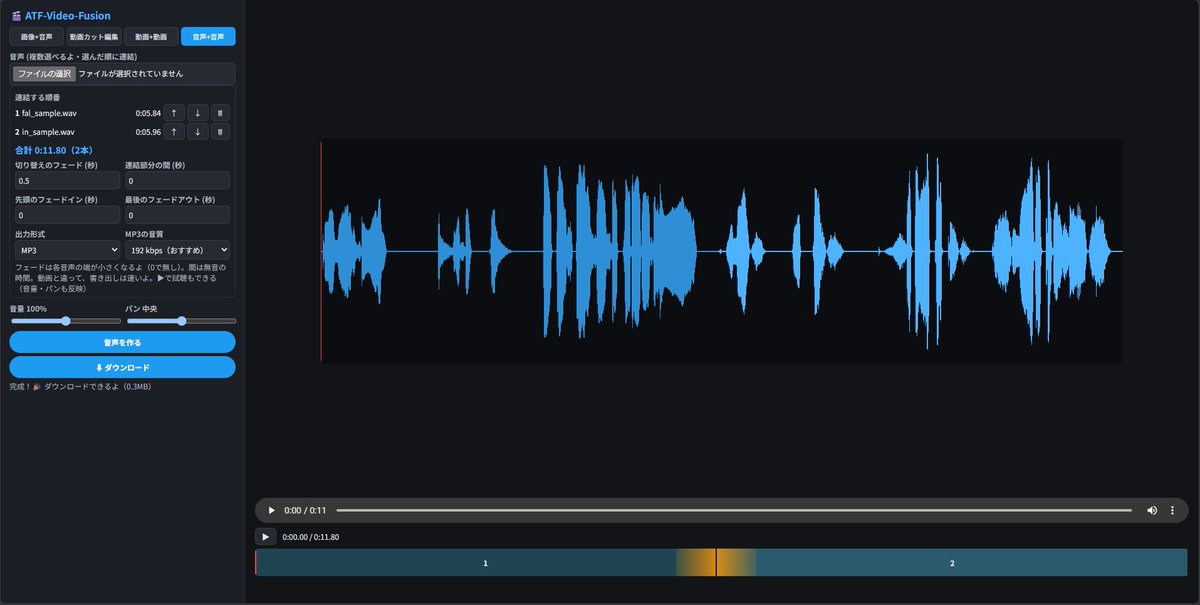Click the 0:05.84 duration value
The width and height of the screenshot is (1200, 605).
pos(148,114)
